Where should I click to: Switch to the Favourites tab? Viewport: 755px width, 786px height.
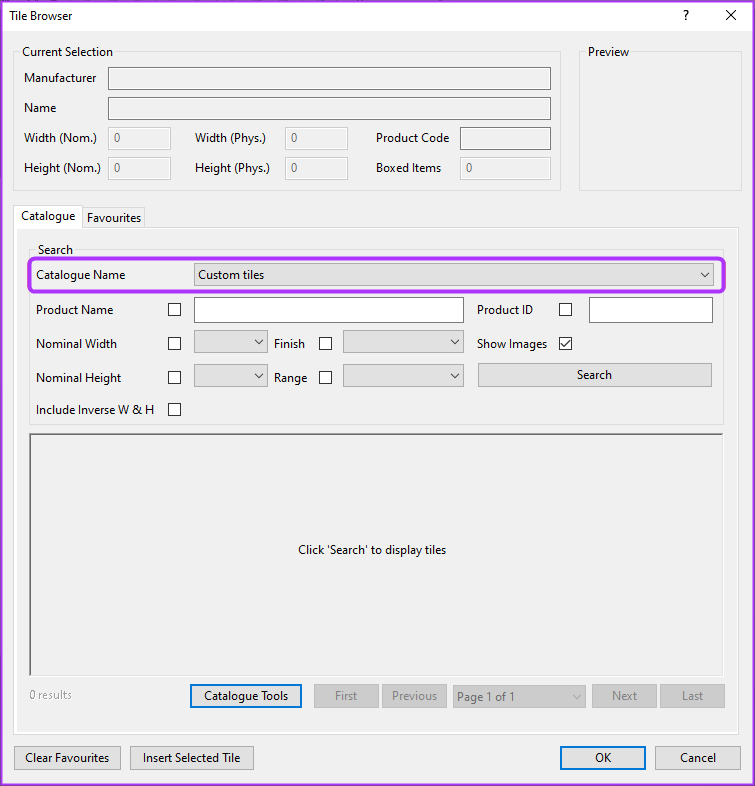(114, 217)
